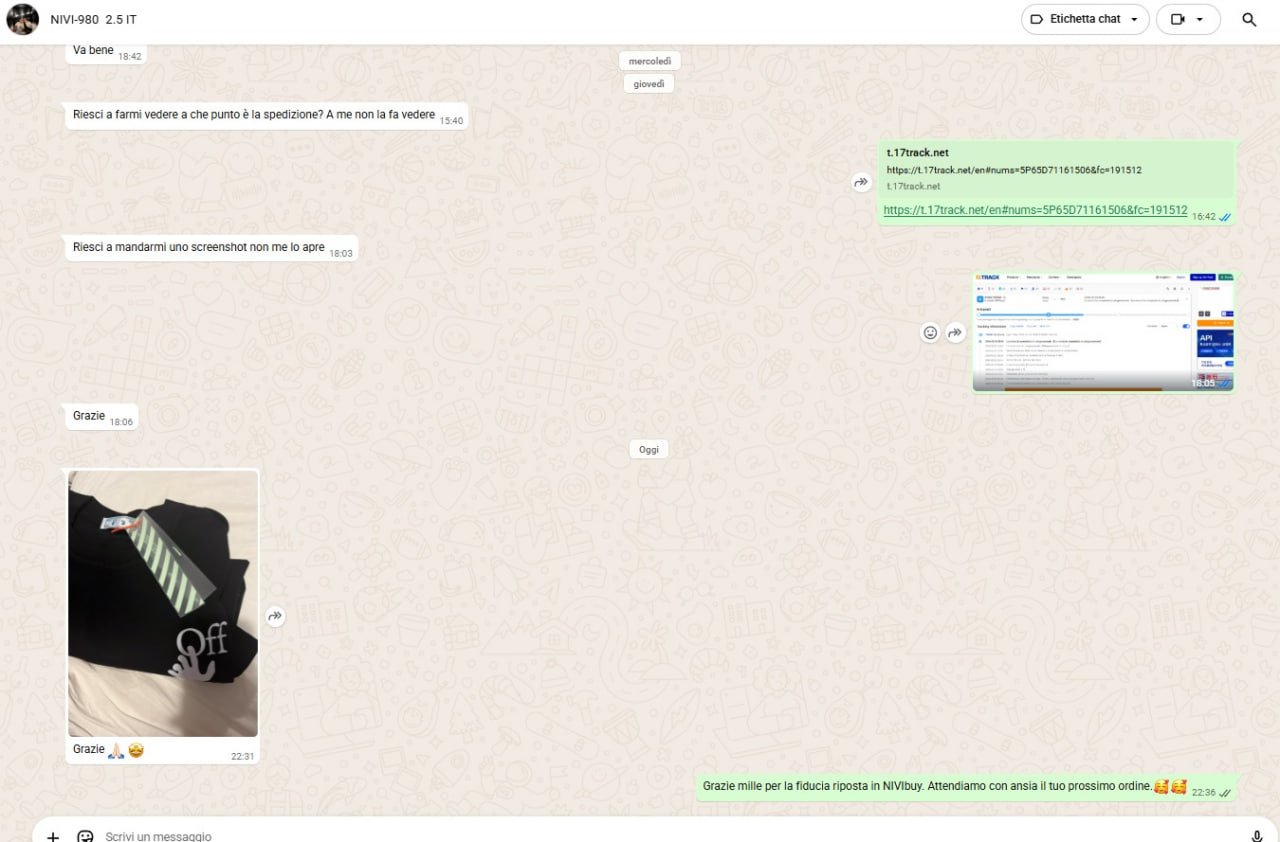Select message 'Riesci a farmi vedere a che punto'

267,116
